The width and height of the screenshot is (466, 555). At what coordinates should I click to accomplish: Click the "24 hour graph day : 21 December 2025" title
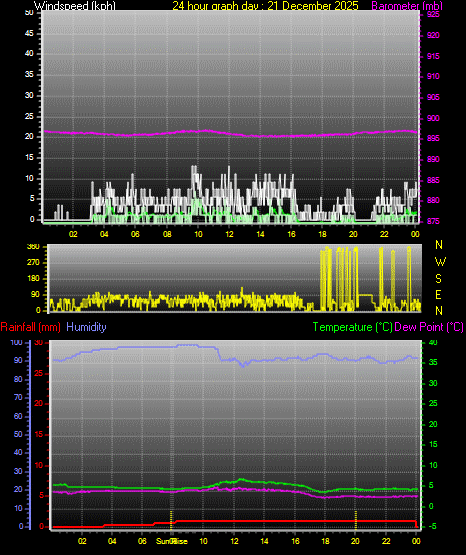click(265, 5)
